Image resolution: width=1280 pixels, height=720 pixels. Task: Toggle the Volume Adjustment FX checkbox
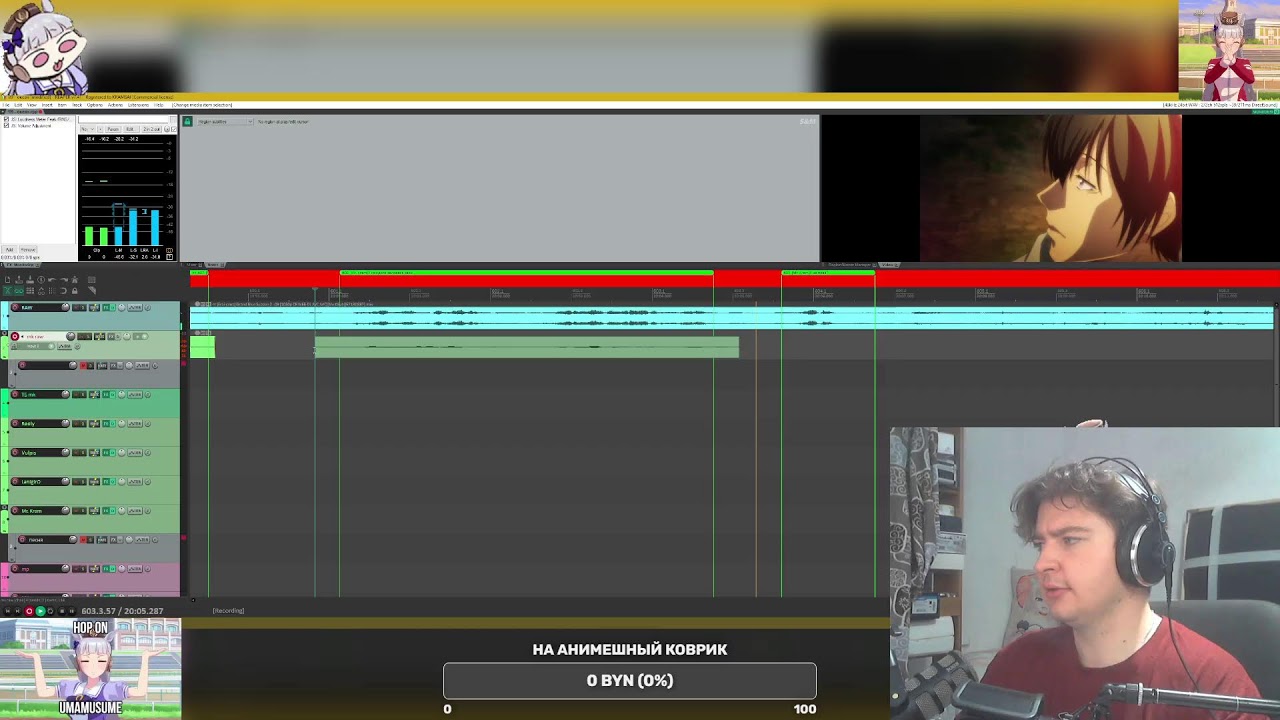(x=7, y=125)
